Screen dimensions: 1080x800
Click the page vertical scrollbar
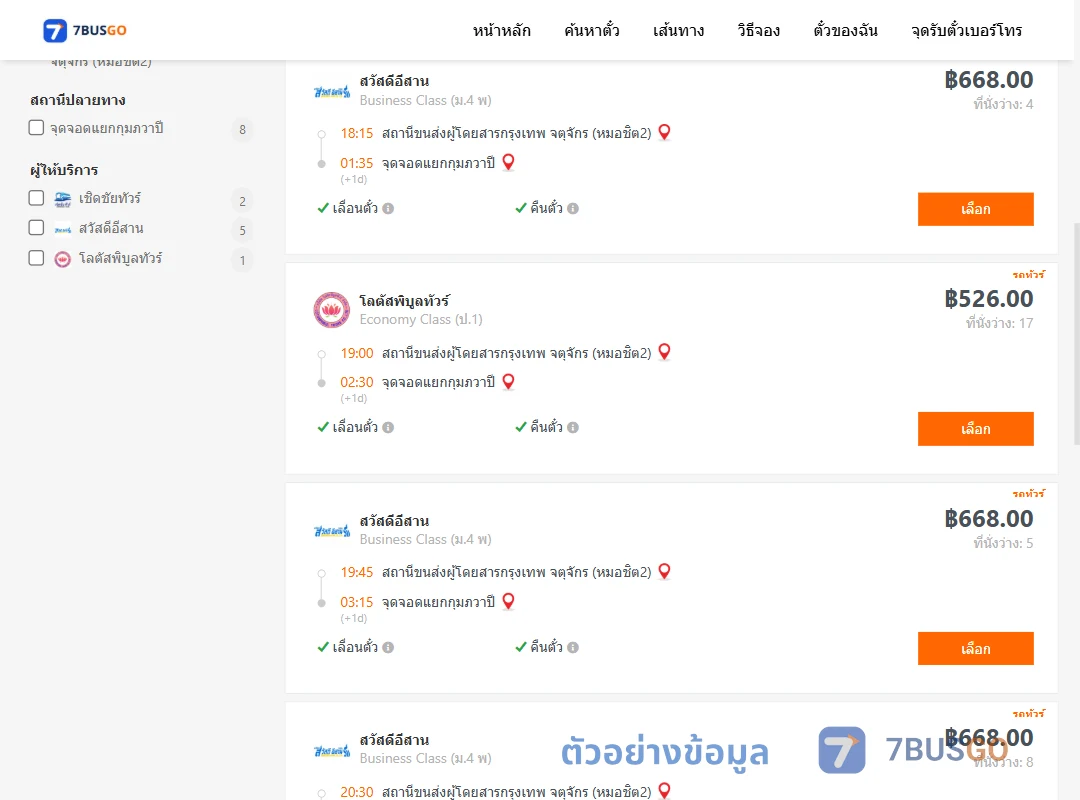(1077, 334)
